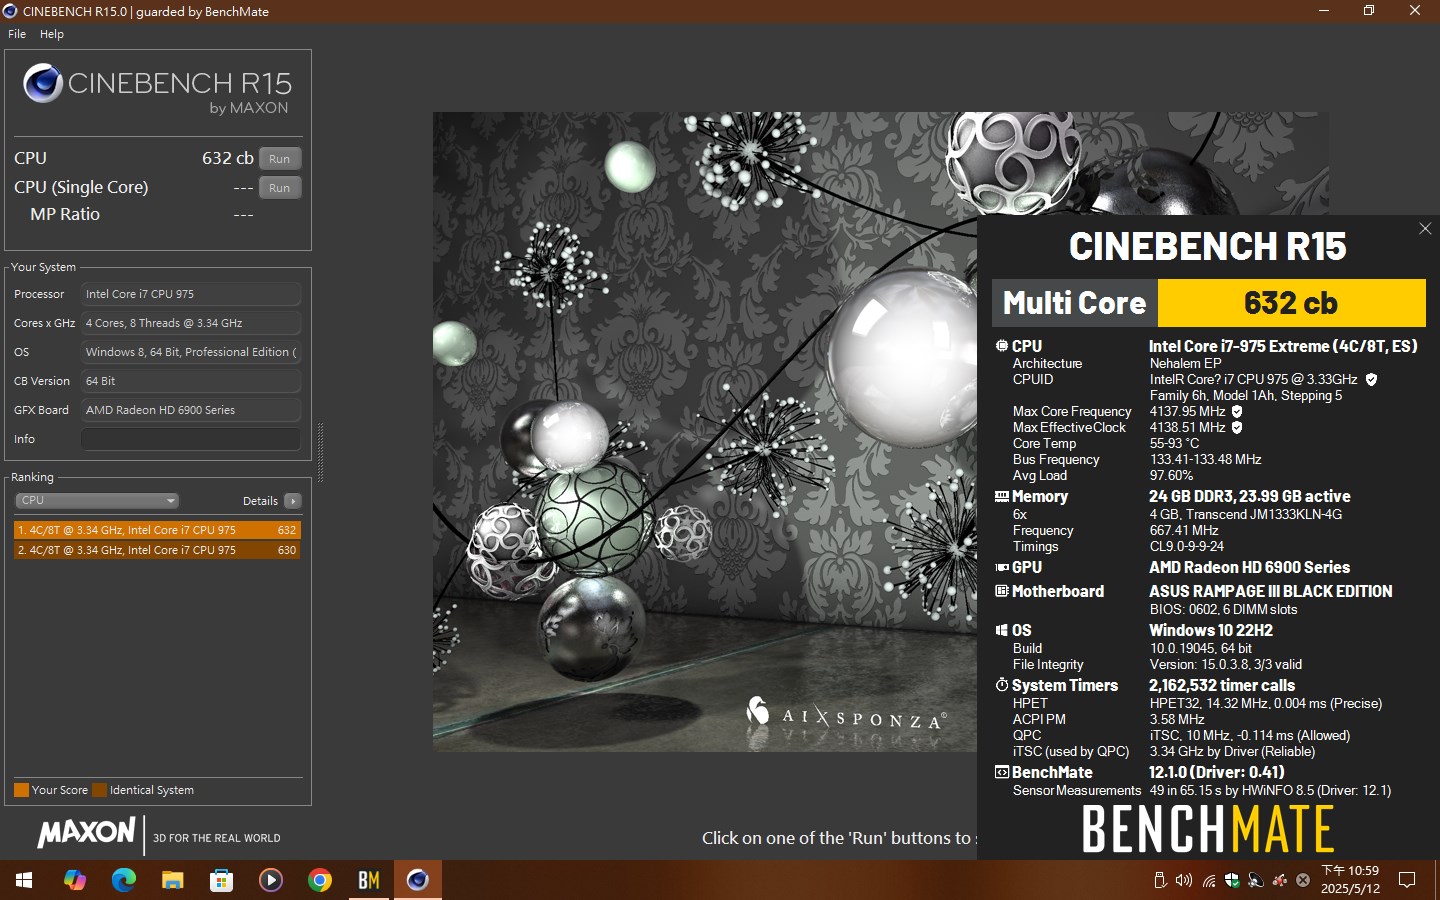Image resolution: width=1440 pixels, height=900 pixels.
Task: Open the Ranking CPU dropdown
Action: 97,500
